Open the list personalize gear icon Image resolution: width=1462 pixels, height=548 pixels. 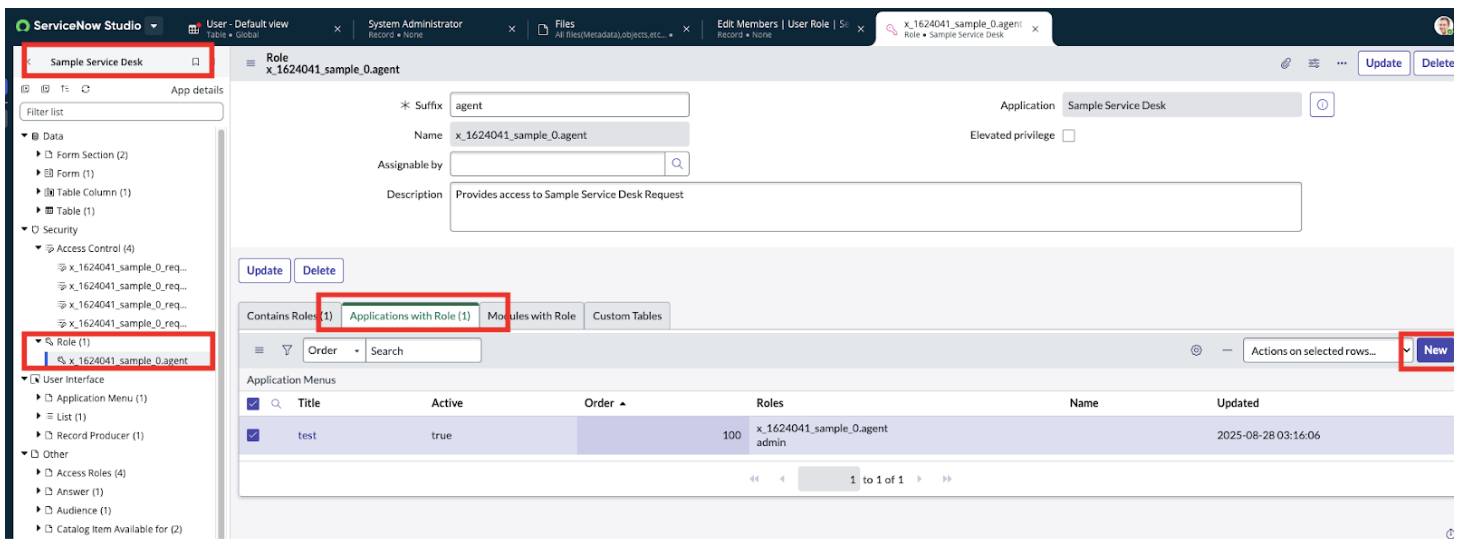tap(1196, 351)
